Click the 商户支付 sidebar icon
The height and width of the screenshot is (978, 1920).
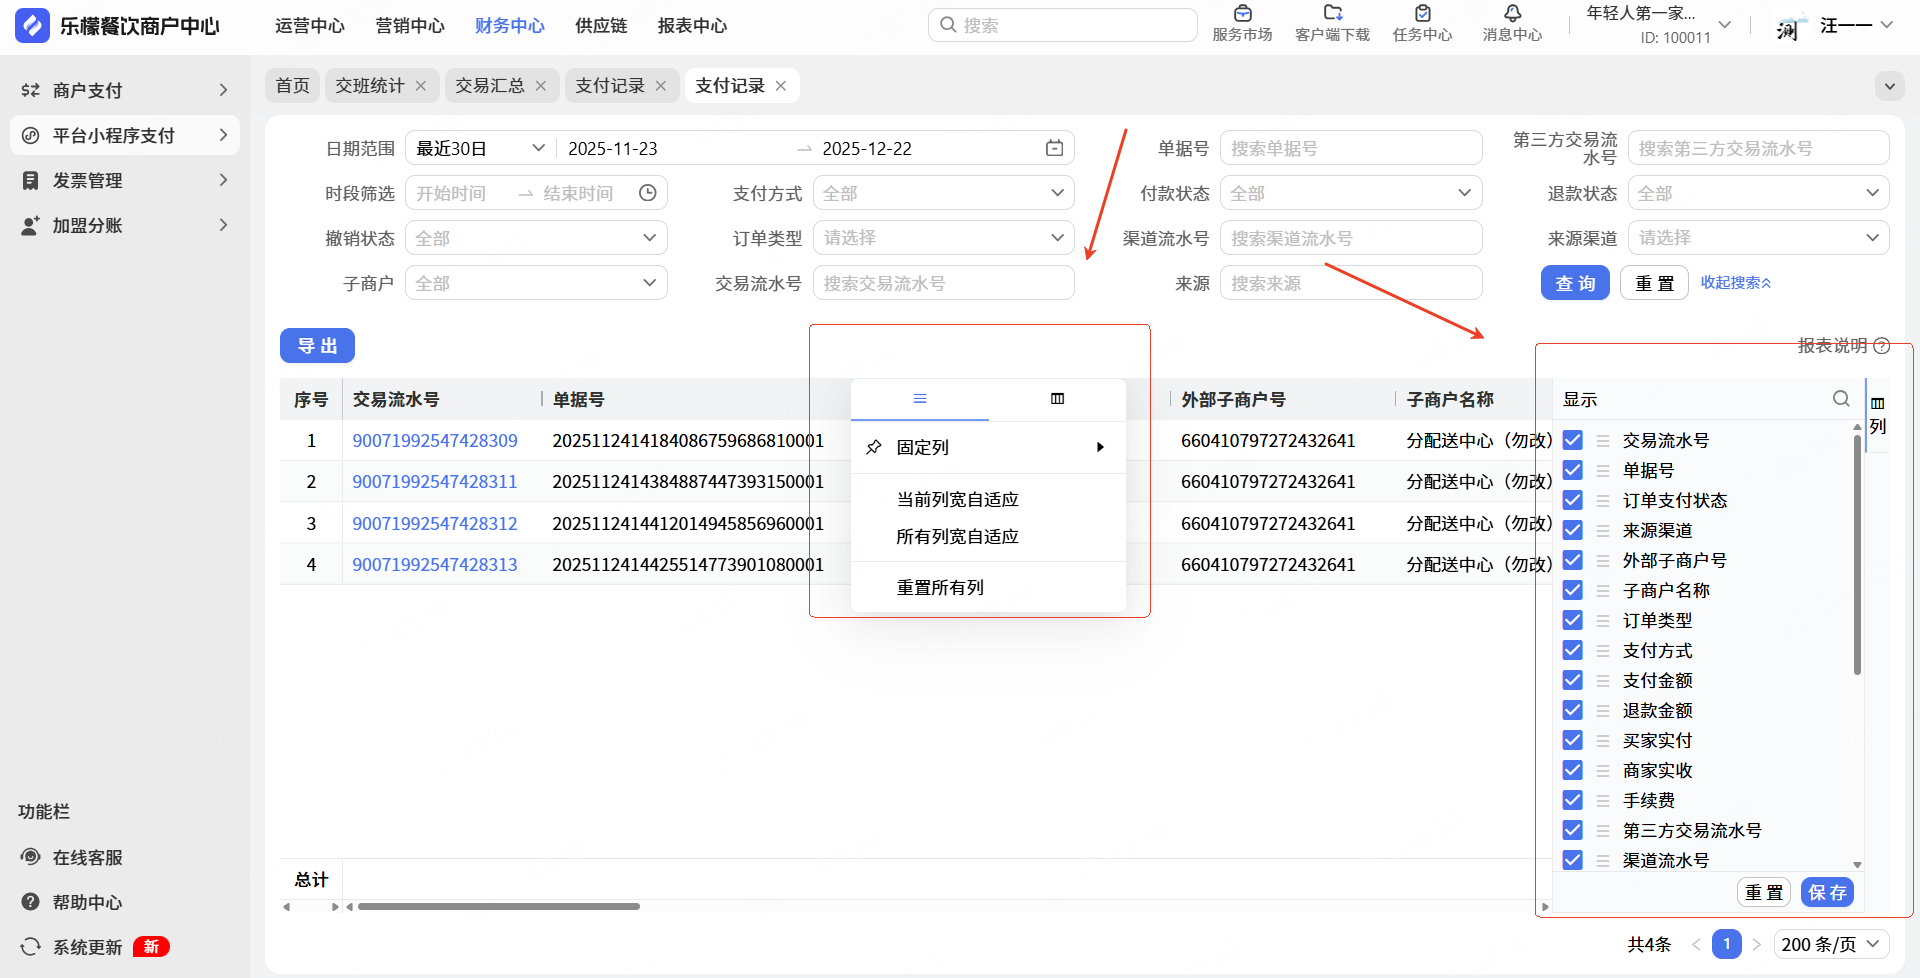(x=31, y=90)
